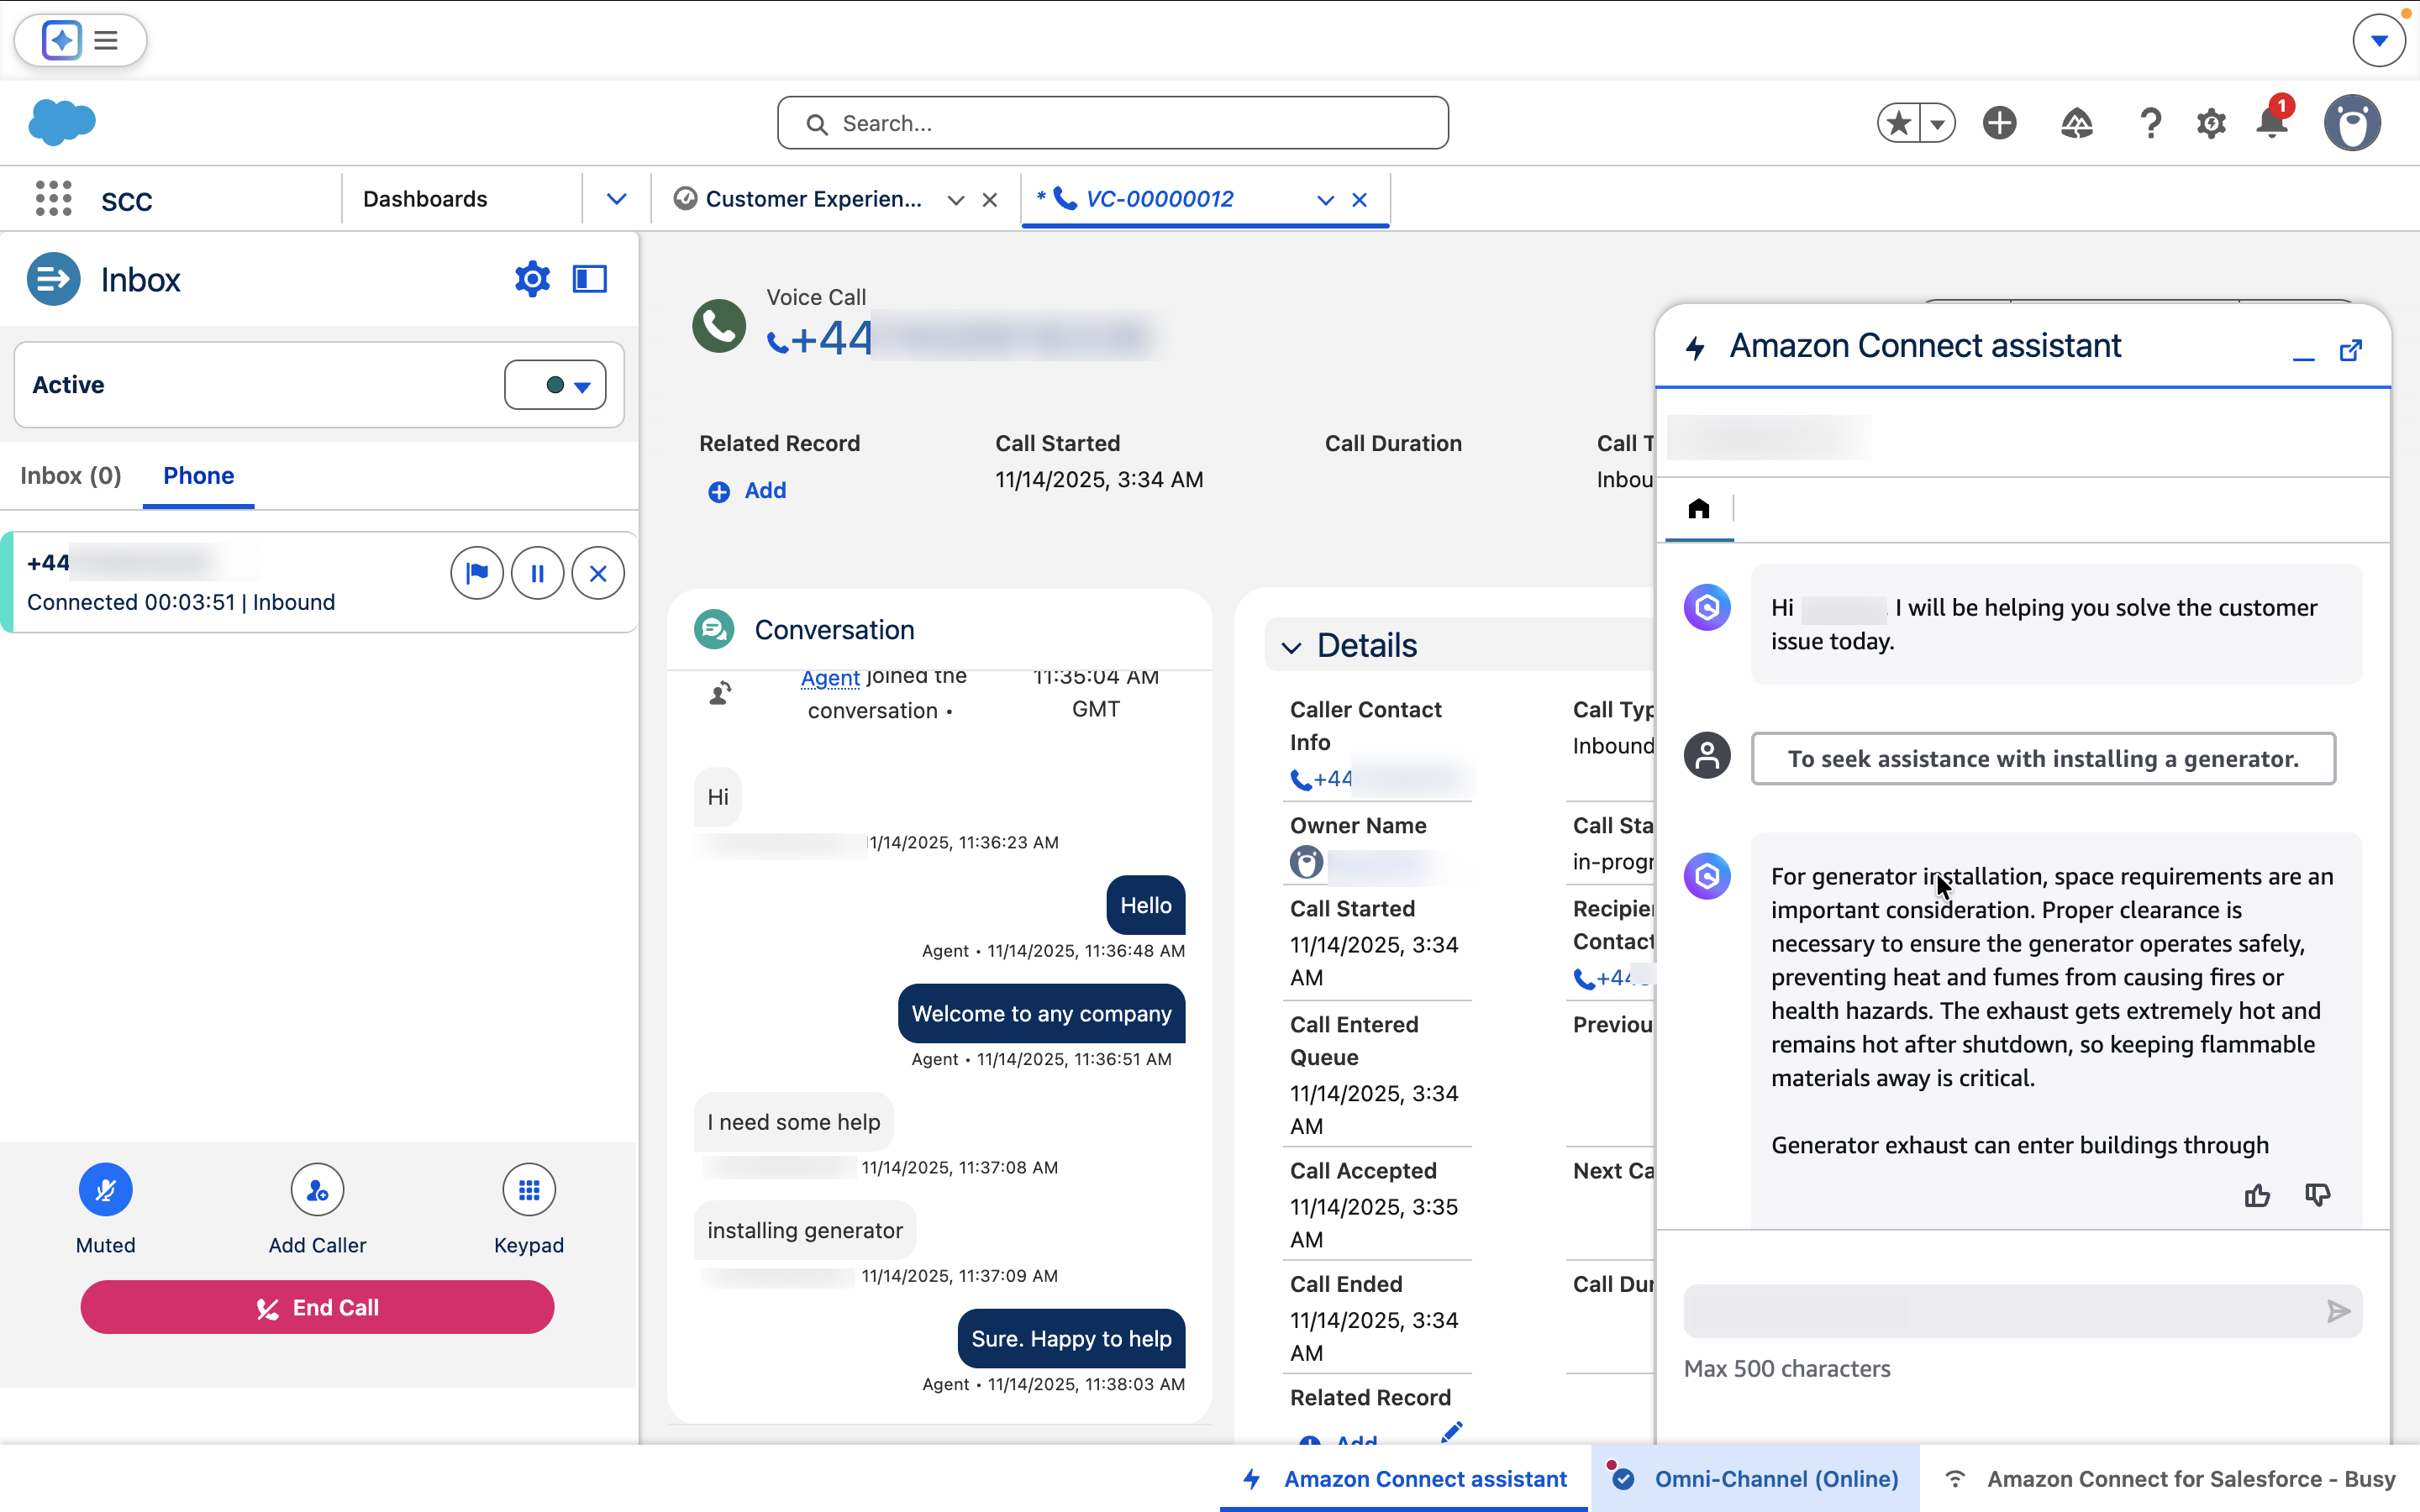Image resolution: width=2420 pixels, height=1512 pixels.
Task: Open Amazon Connect assistant utility bar item
Action: tap(1404, 1479)
